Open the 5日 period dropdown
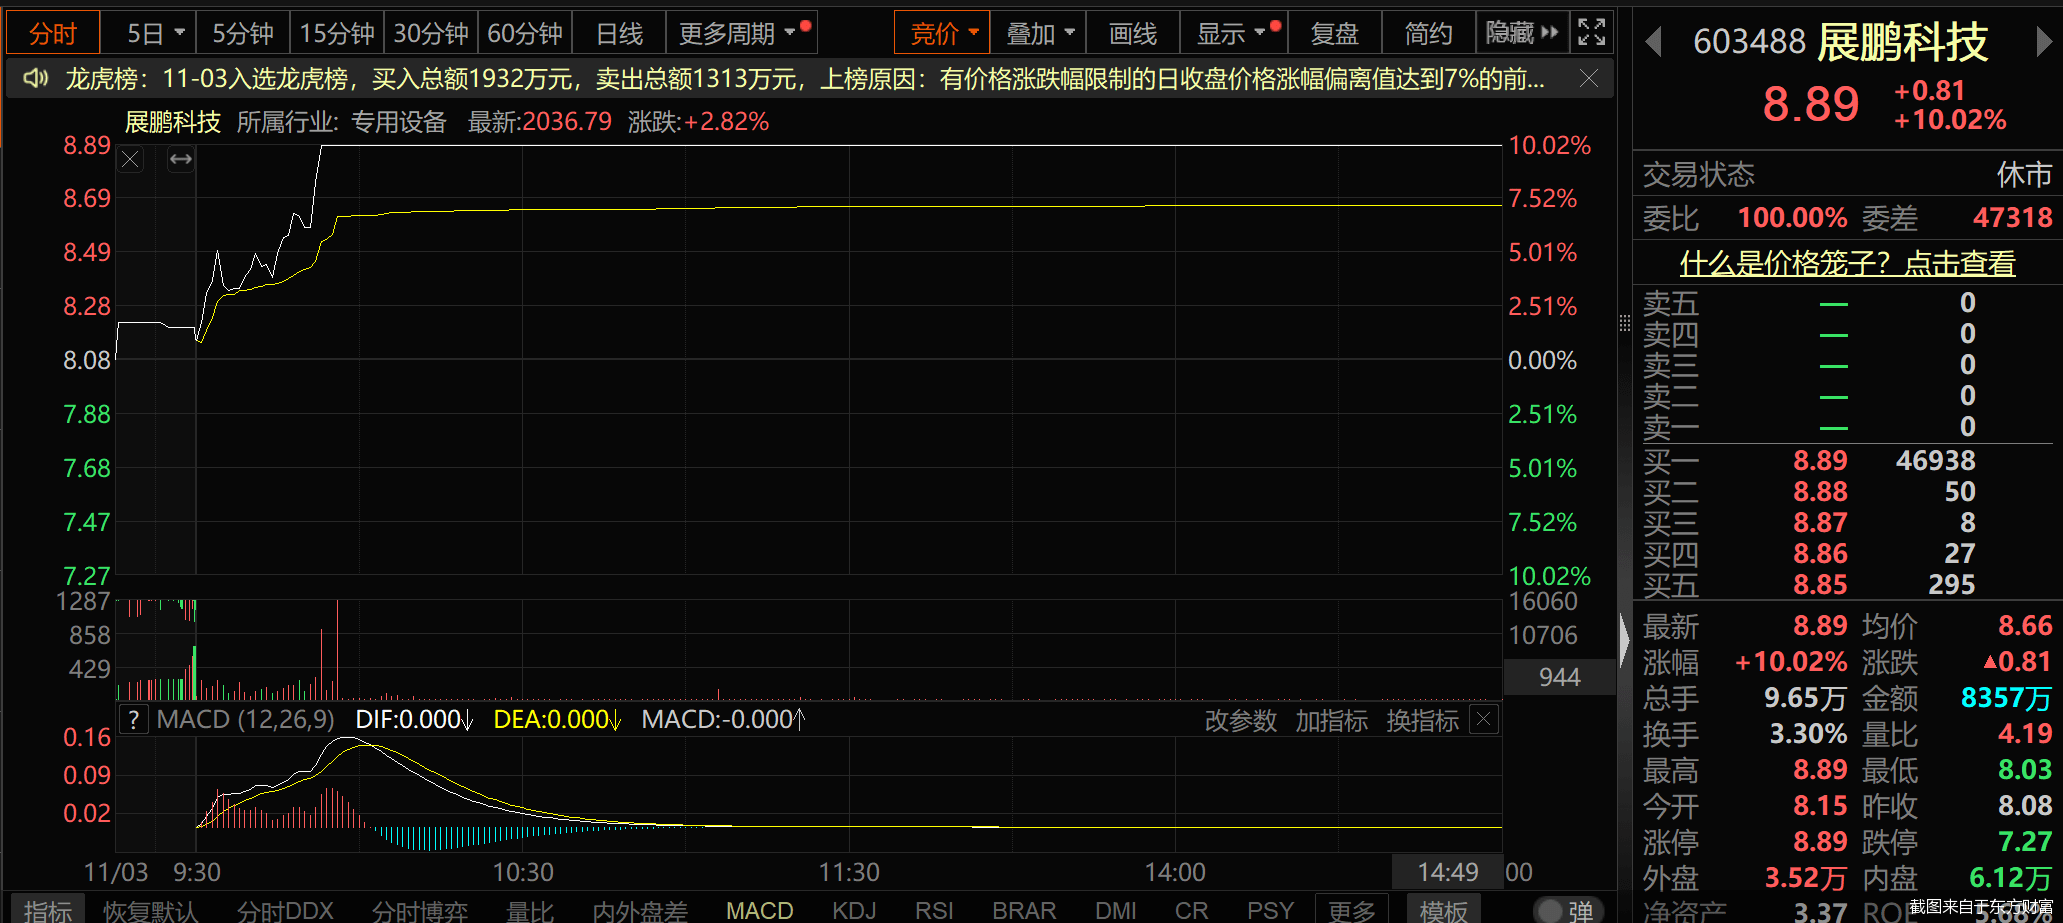2063x923 pixels. (155, 34)
